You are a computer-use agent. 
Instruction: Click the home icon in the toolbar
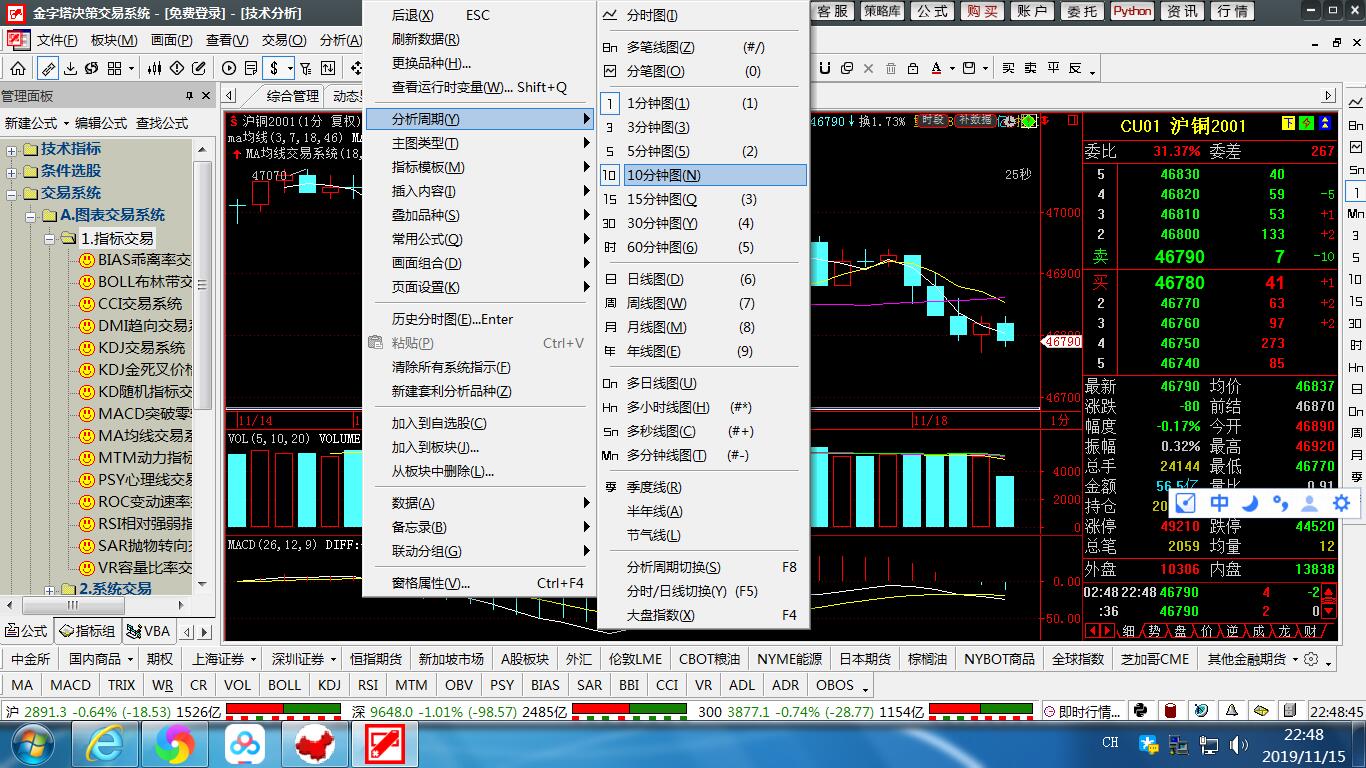(18, 68)
